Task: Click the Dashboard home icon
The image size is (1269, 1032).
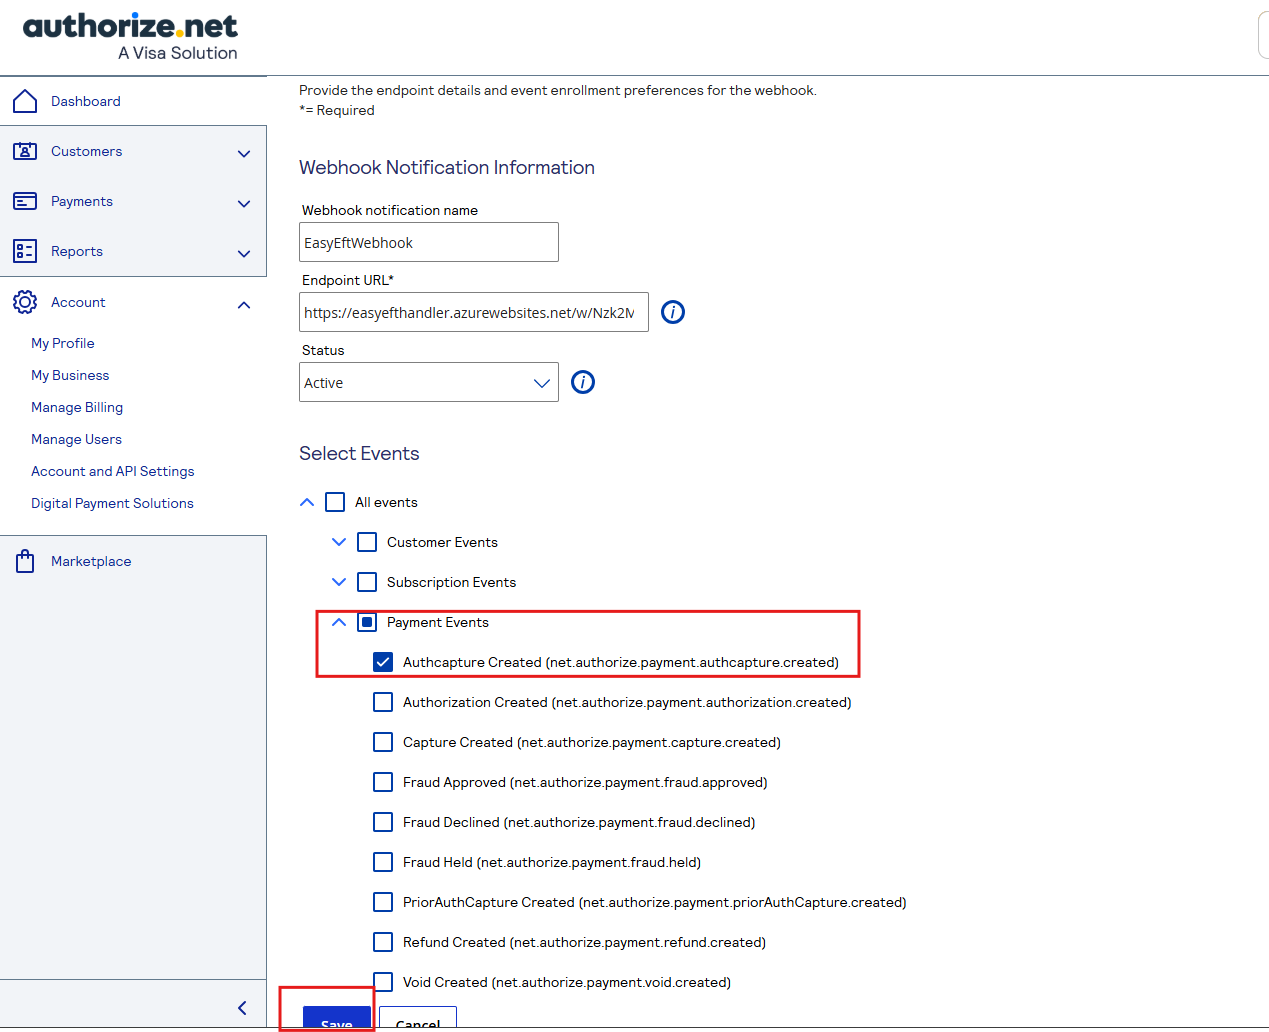Action: click(x=25, y=101)
